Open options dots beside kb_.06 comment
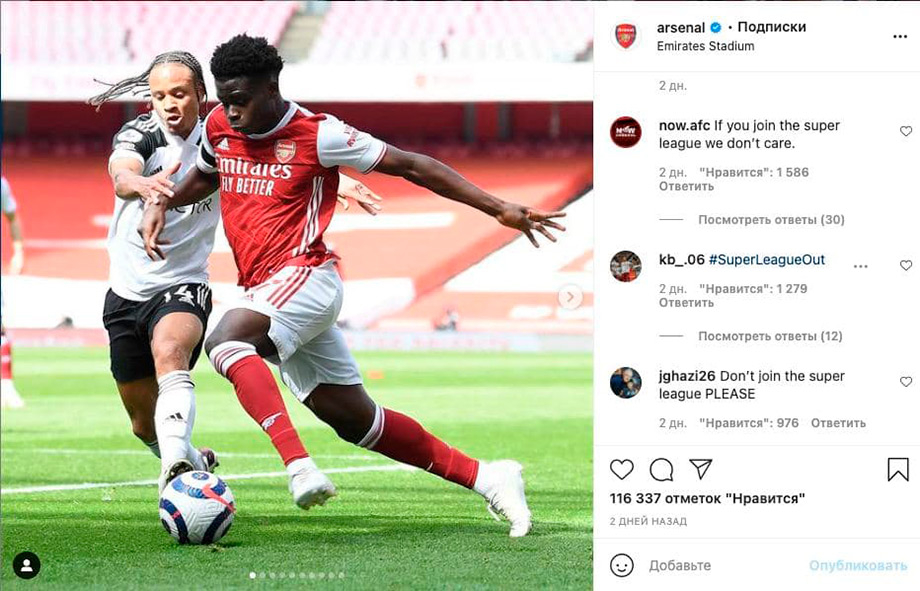920x591 pixels. click(860, 266)
